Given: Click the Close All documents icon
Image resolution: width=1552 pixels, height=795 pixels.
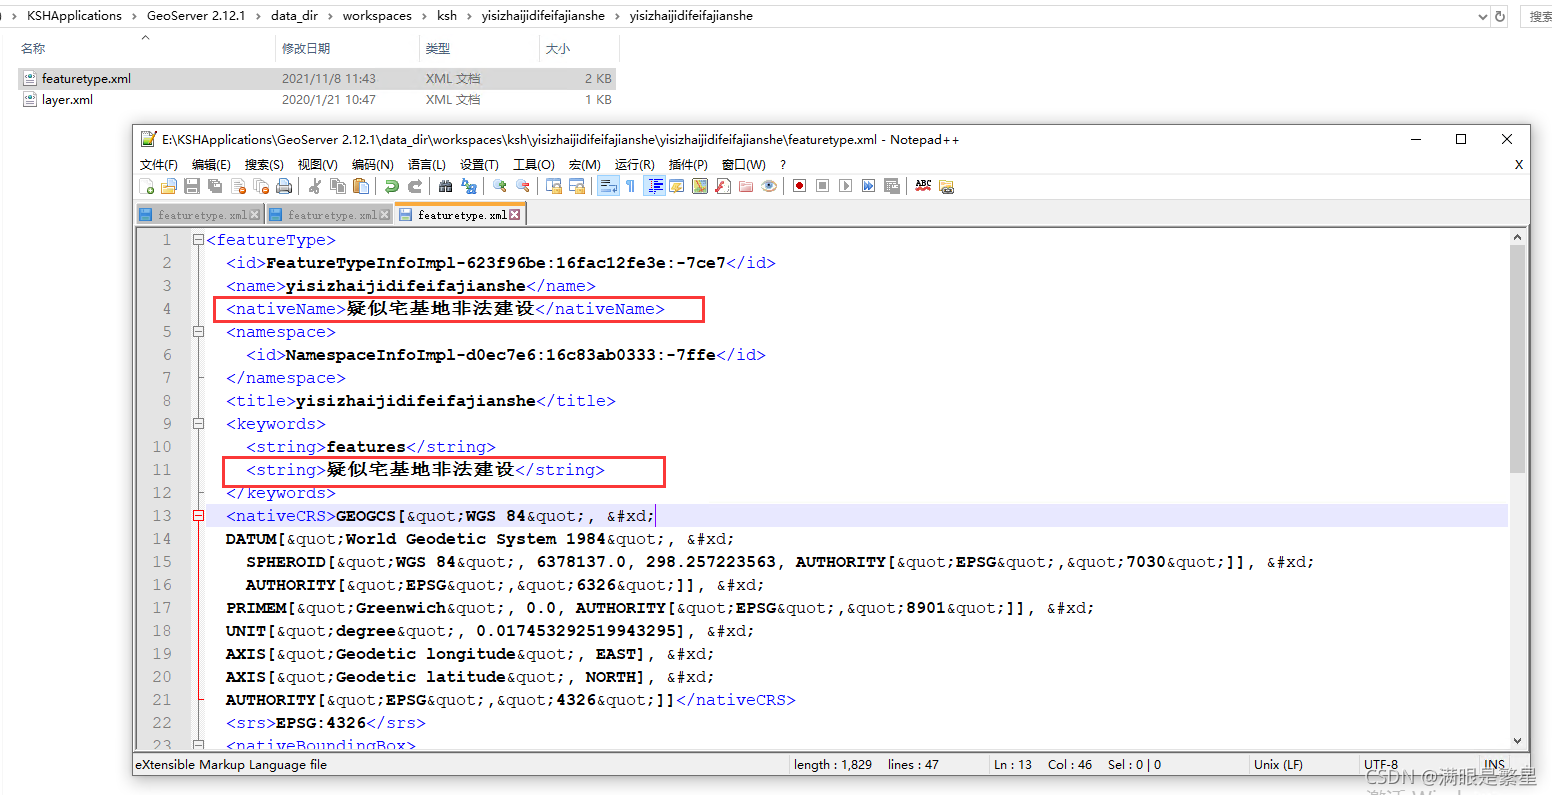Looking at the screenshot, I should click(x=261, y=186).
